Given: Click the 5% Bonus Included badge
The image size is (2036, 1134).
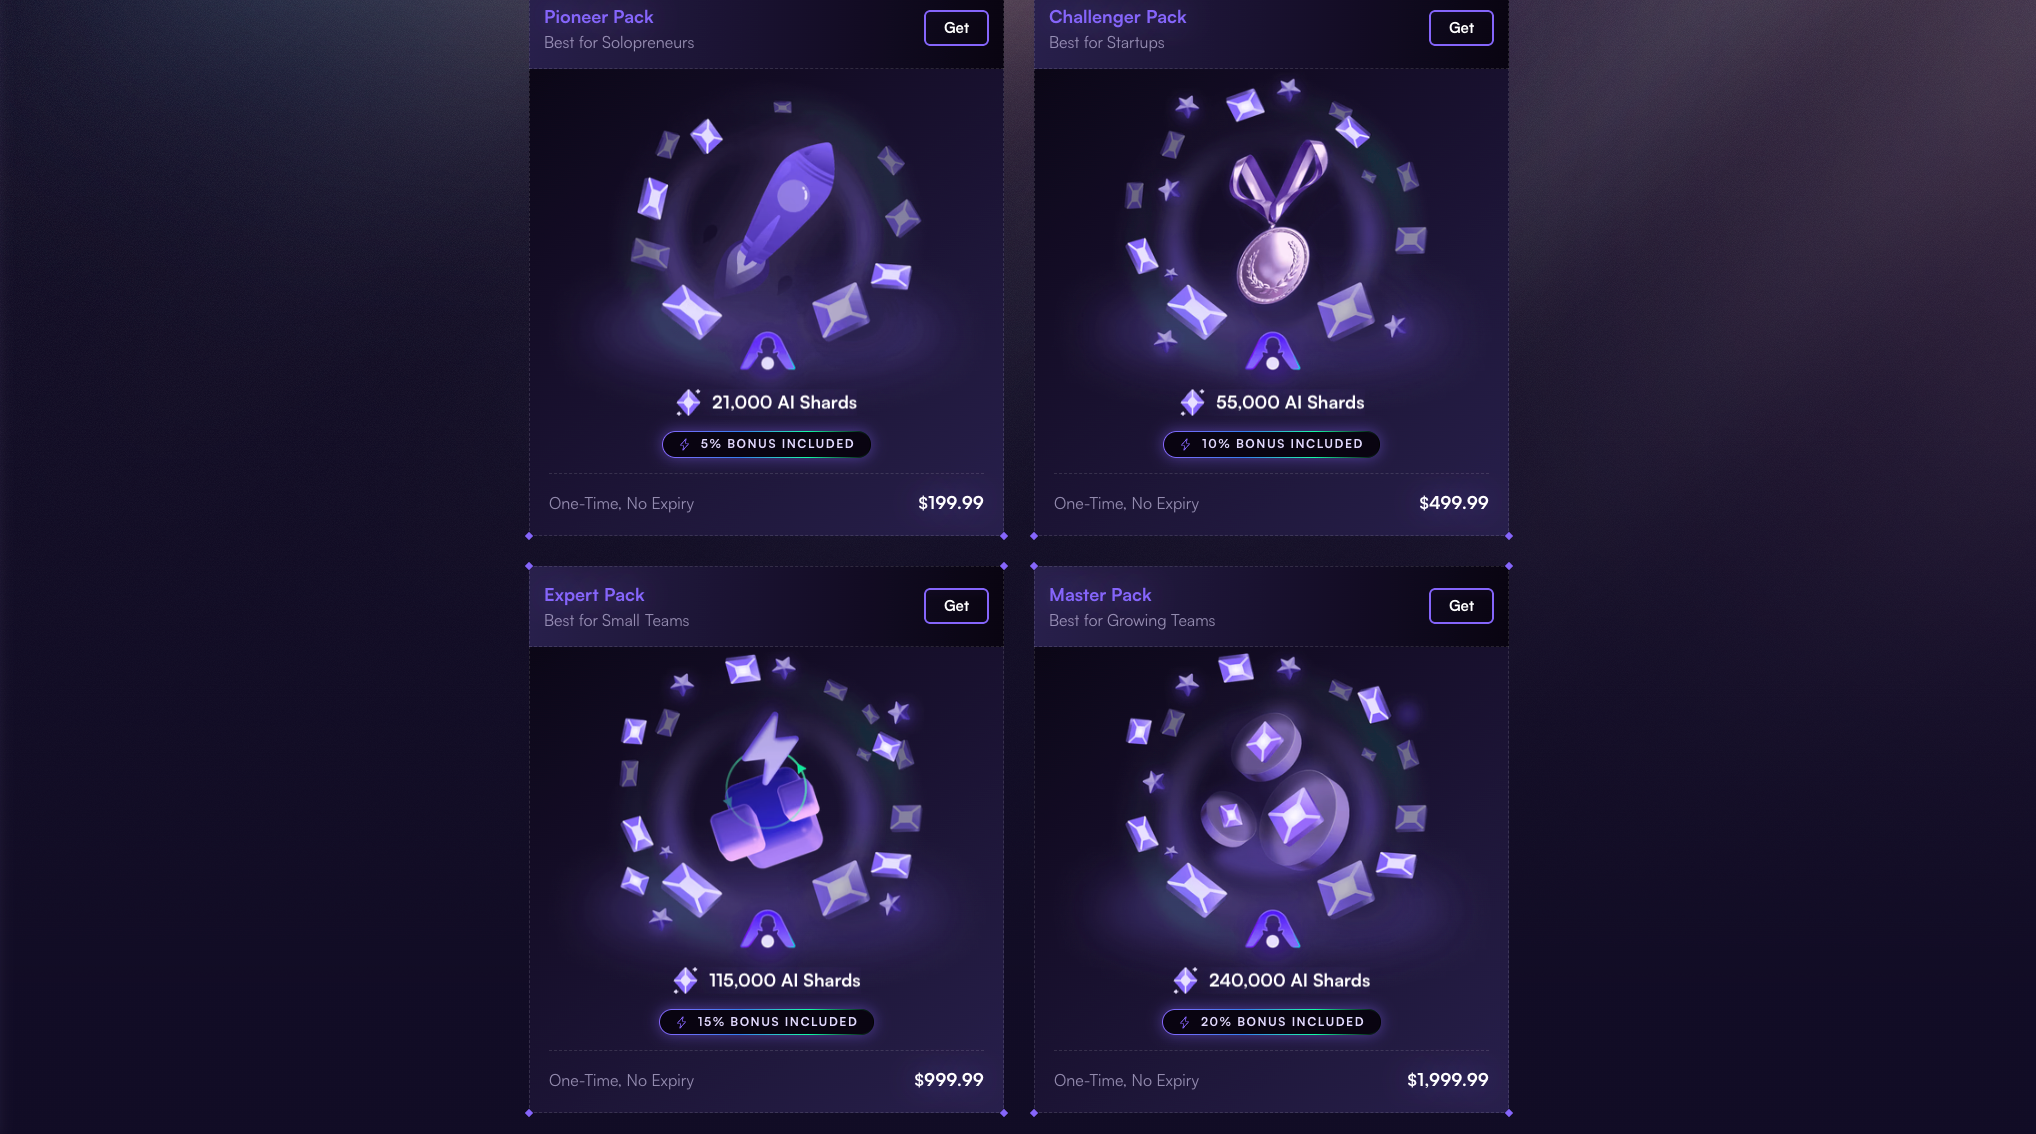Looking at the screenshot, I should coord(767,444).
